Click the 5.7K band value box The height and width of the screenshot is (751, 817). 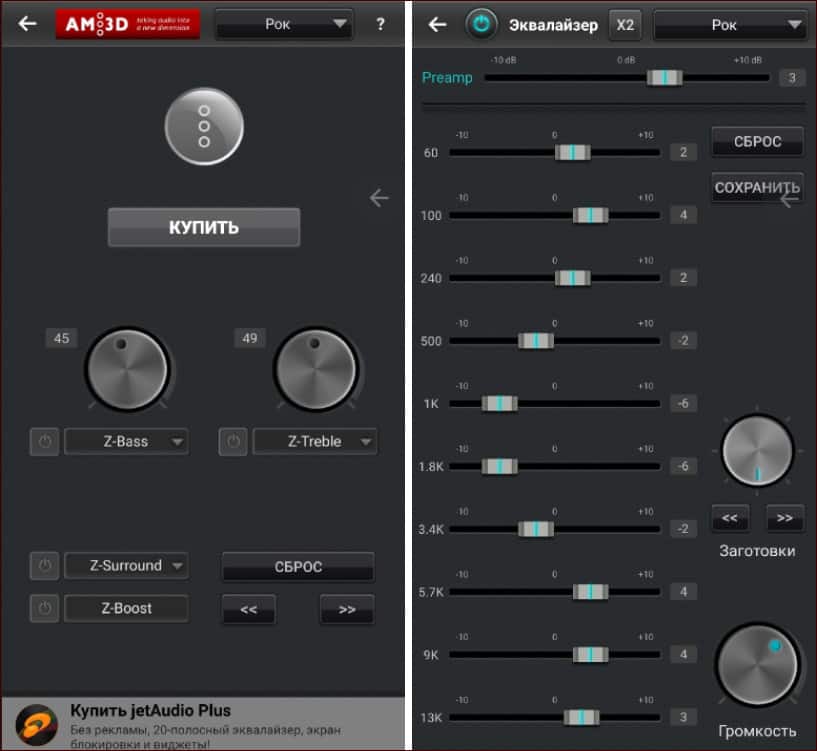click(x=683, y=592)
